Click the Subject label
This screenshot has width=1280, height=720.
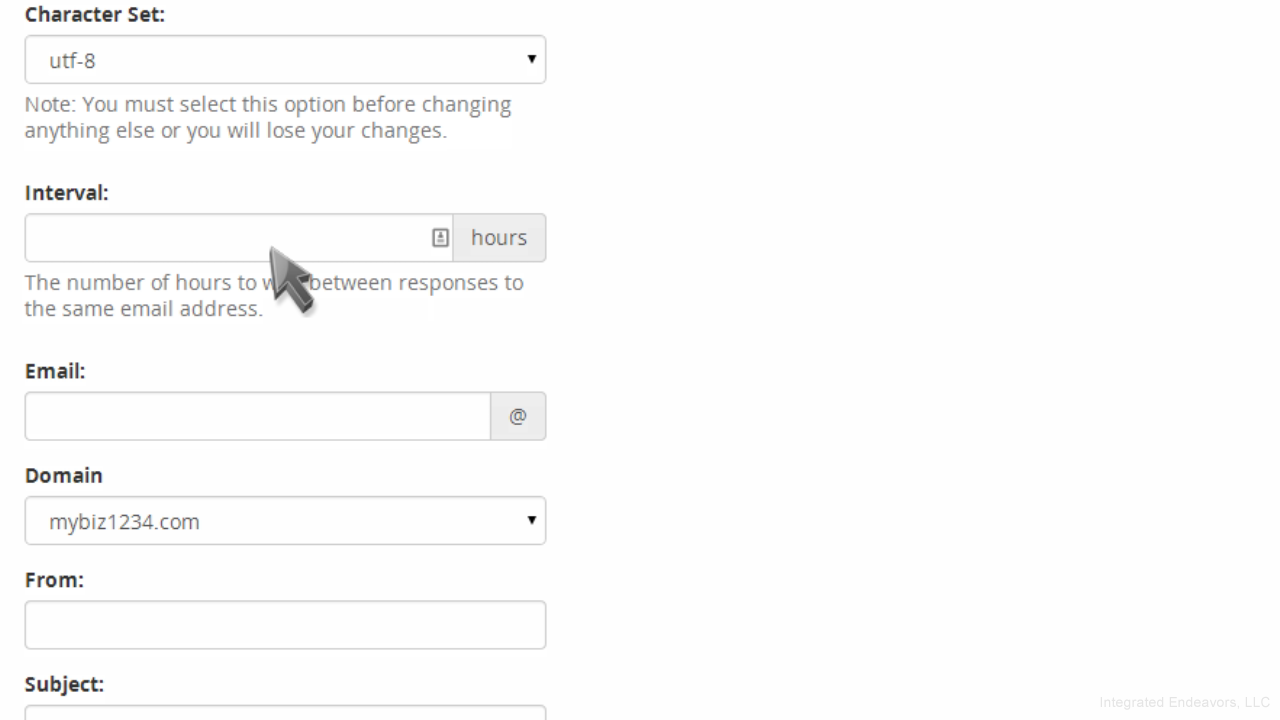pyautogui.click(x=64, y=684)
